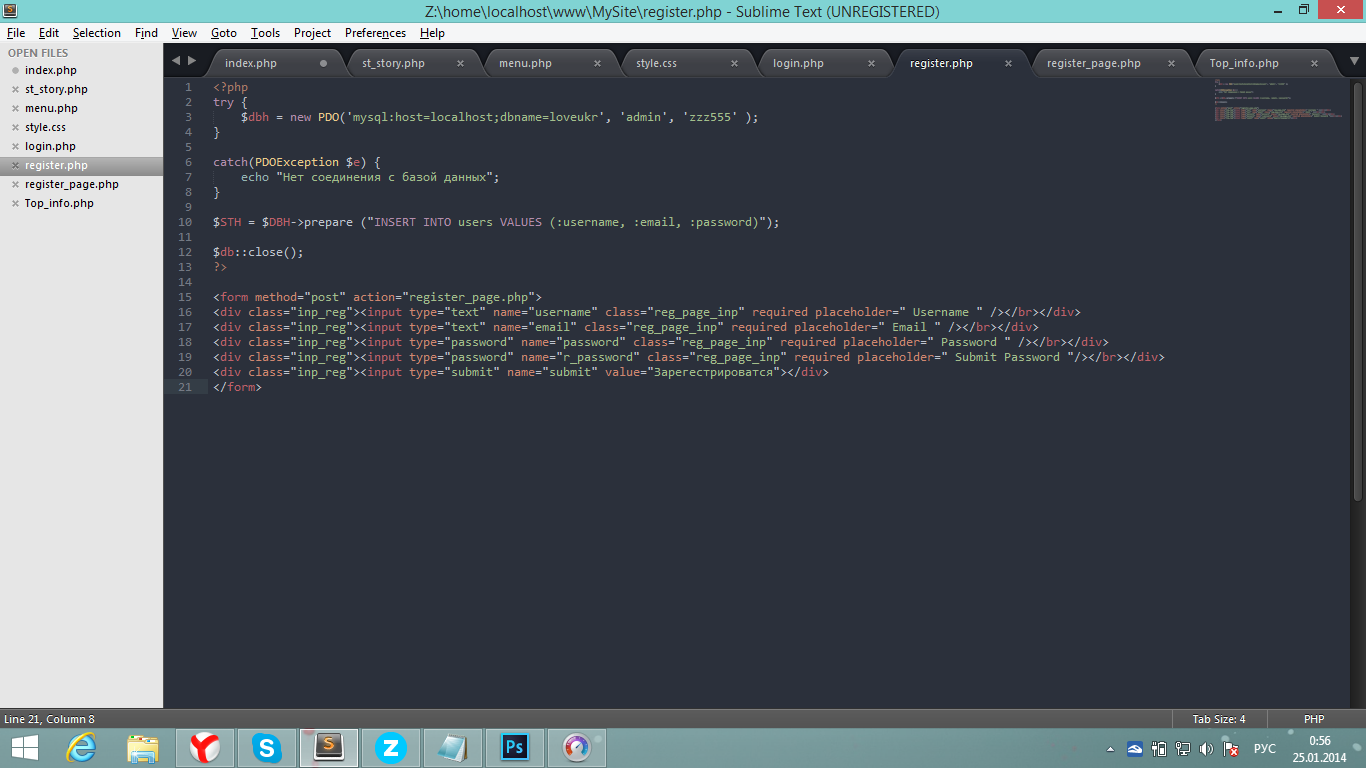Viewport: 1366px width, 768px height.
Task: Click the code minimap preview
Action: [1277, 100]
